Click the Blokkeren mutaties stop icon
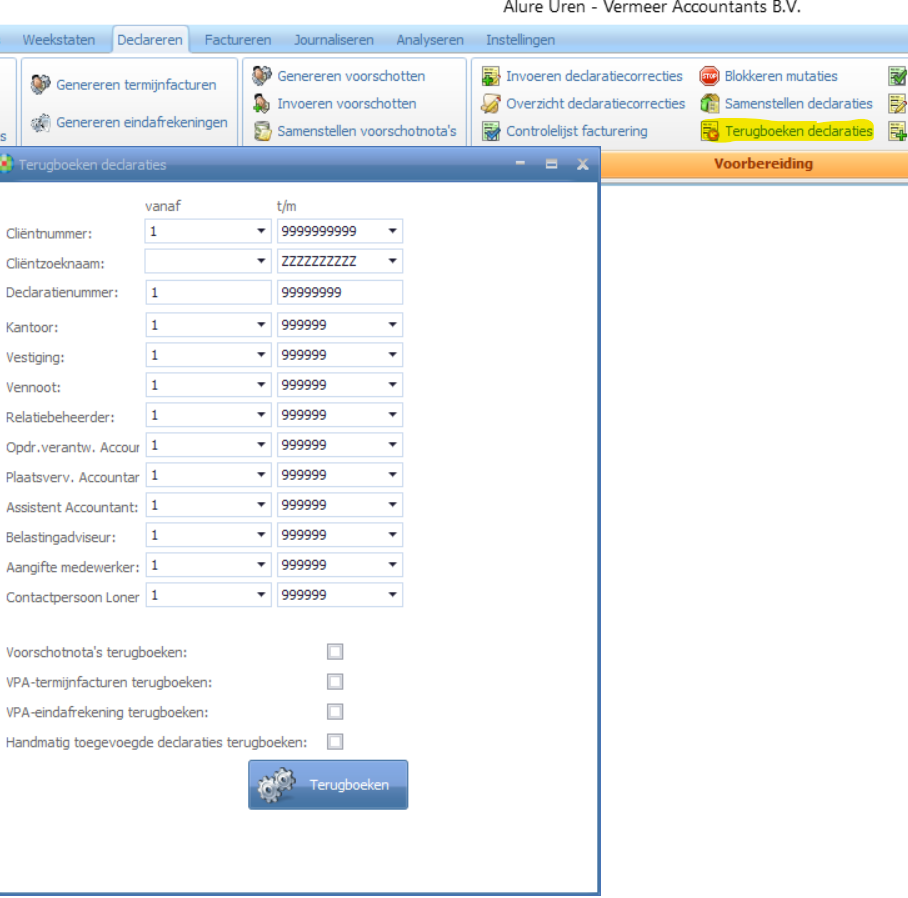 709,76
